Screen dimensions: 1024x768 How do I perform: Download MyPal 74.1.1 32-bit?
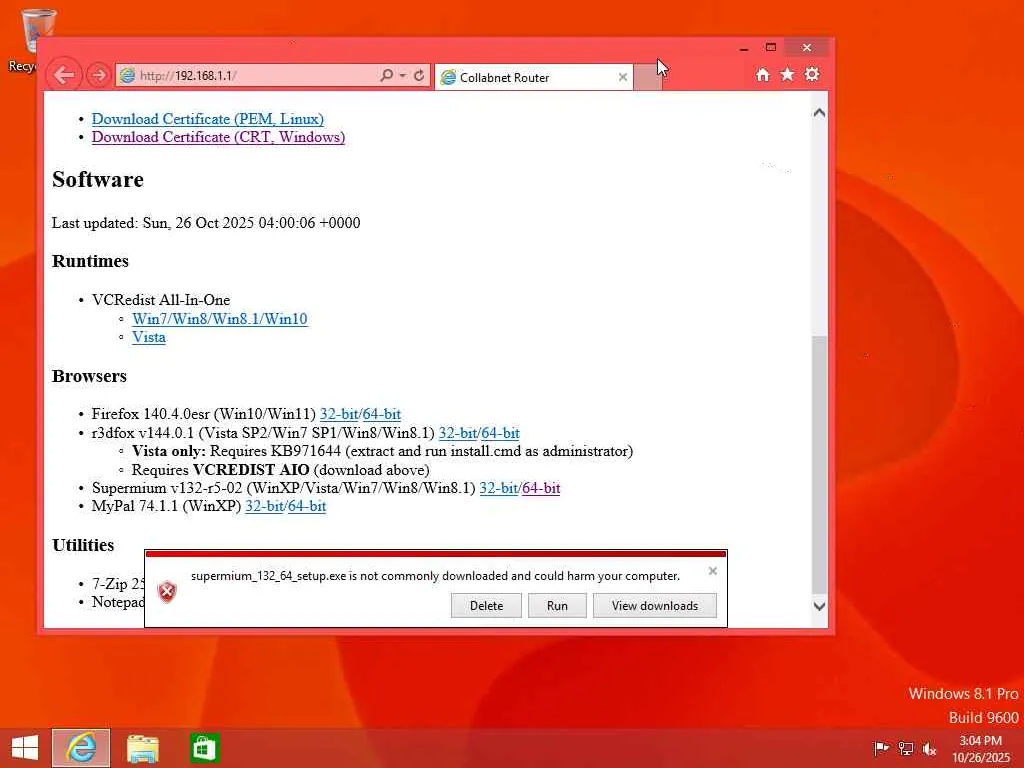[264, 506]
